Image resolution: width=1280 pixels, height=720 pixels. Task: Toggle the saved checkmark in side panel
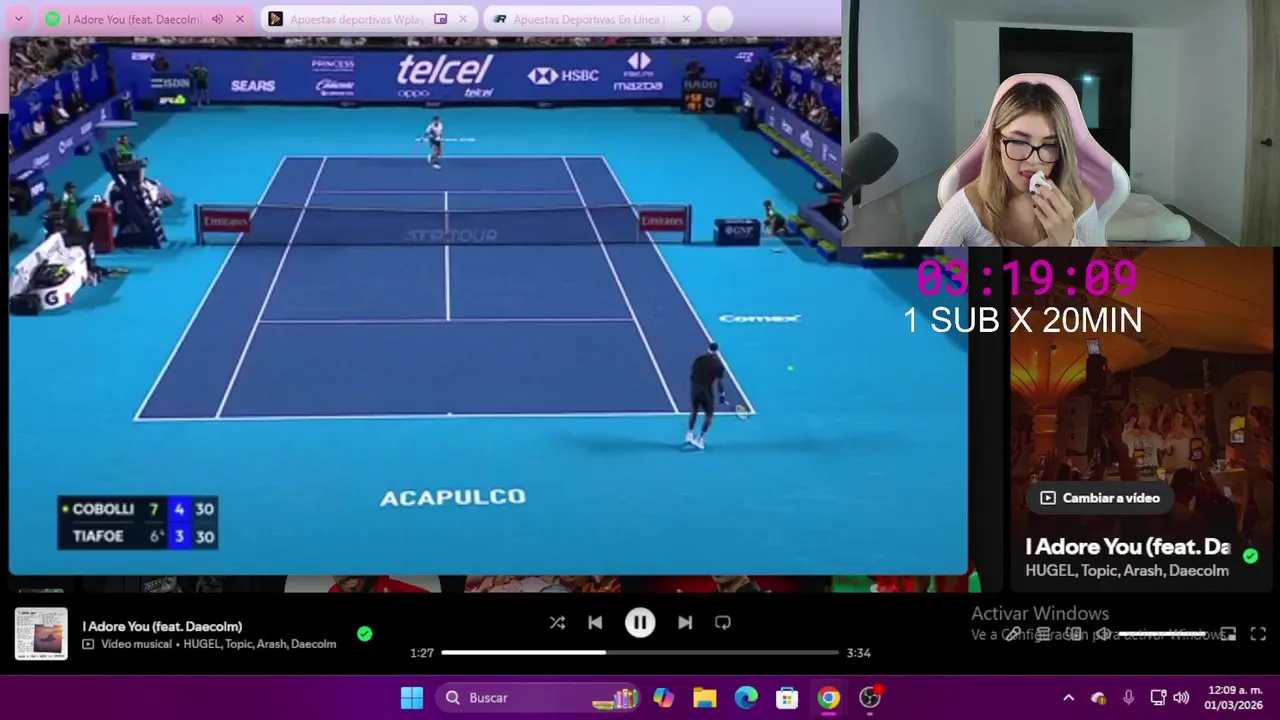coord(1250,556)
